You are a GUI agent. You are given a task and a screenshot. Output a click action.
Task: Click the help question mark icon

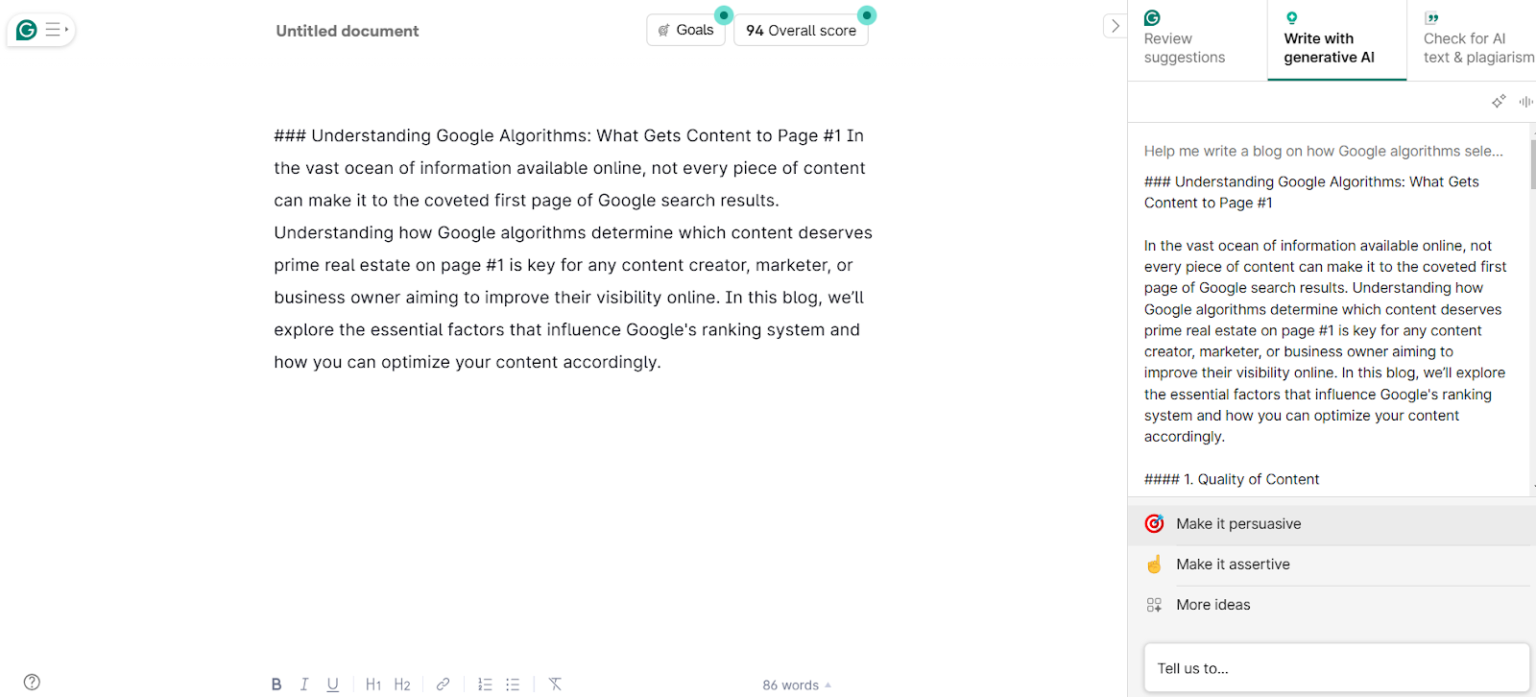31,681
